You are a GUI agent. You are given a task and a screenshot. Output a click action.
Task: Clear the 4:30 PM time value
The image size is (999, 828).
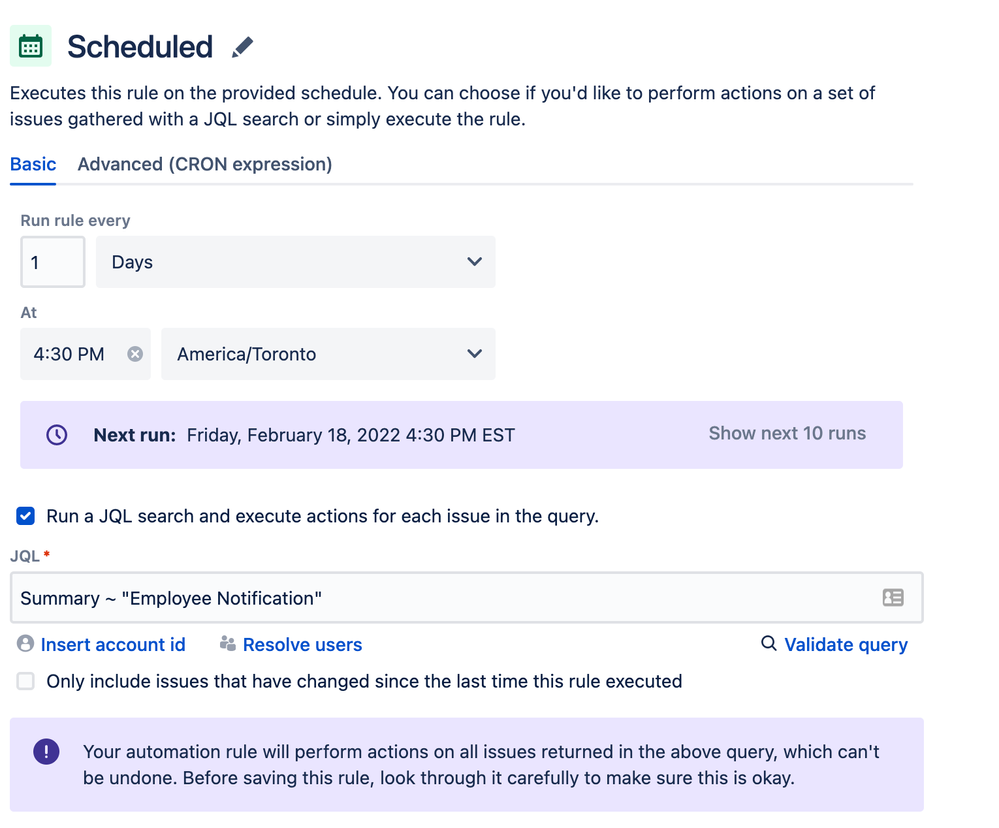(x=135, y=354)
